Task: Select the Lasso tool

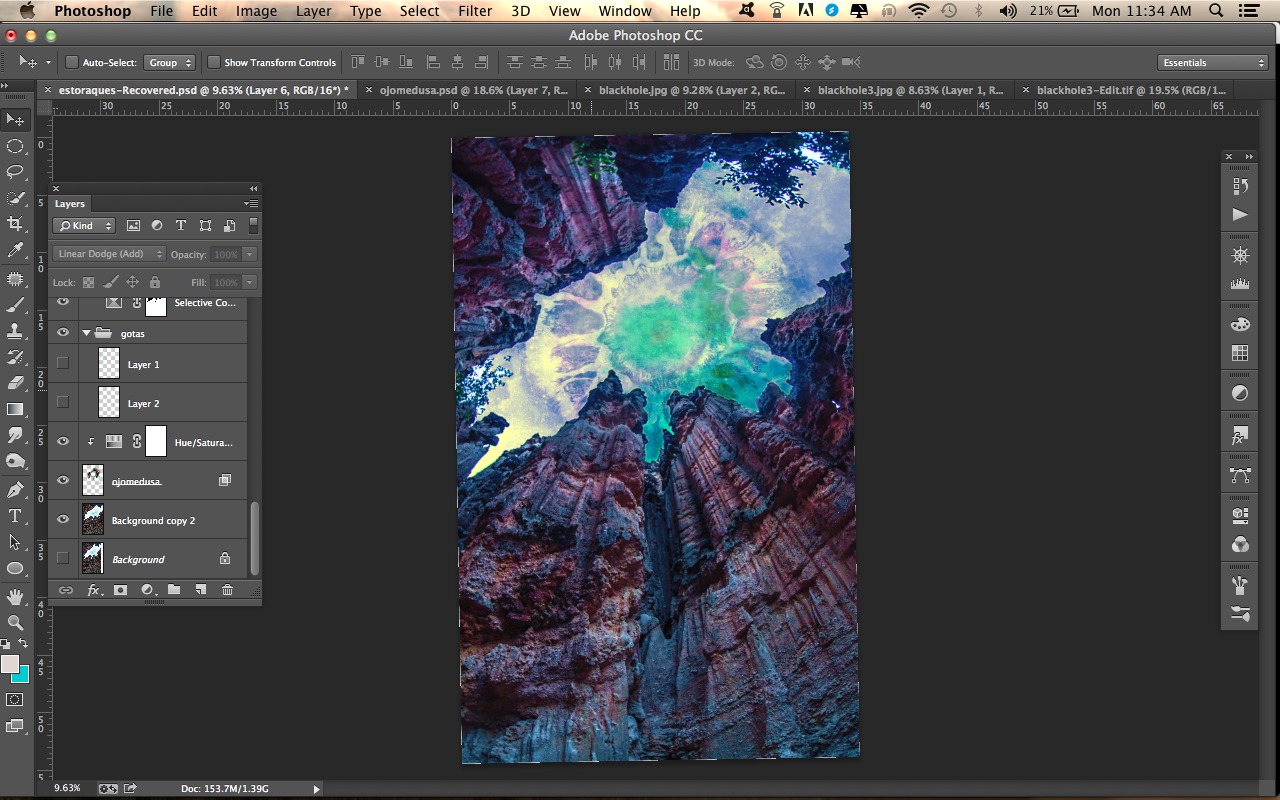Action: [16, 172]
